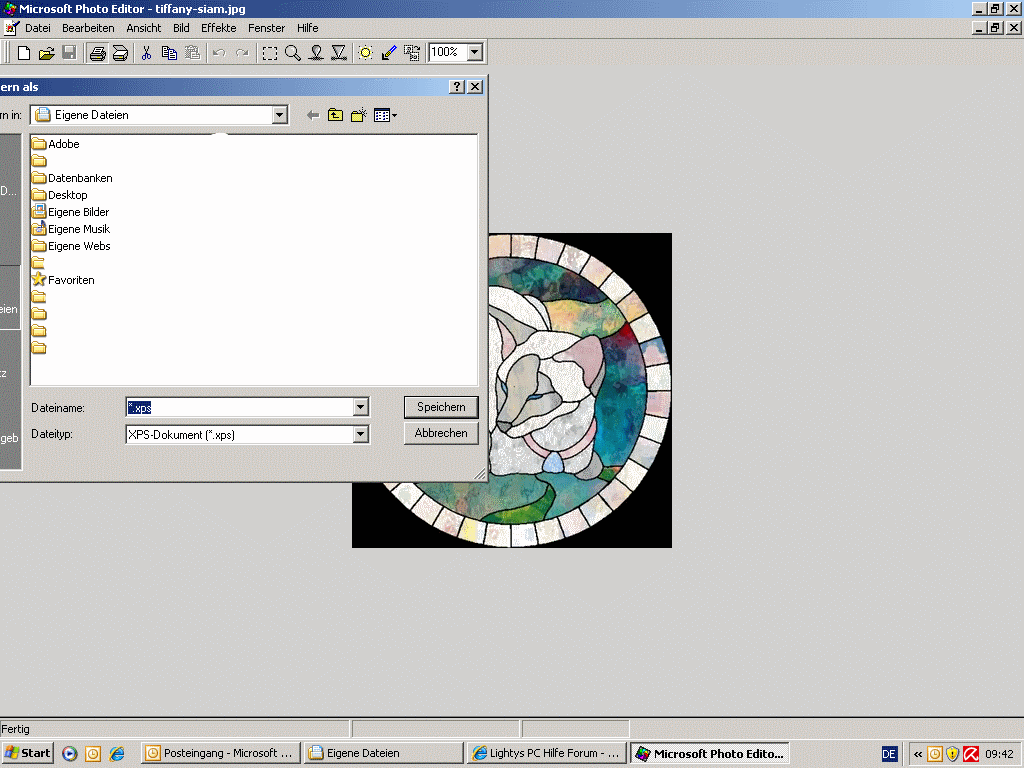Click the Rotate image toolbar icon
The height and width of the screenshot is (768, 1024).
tap(411, 53)
